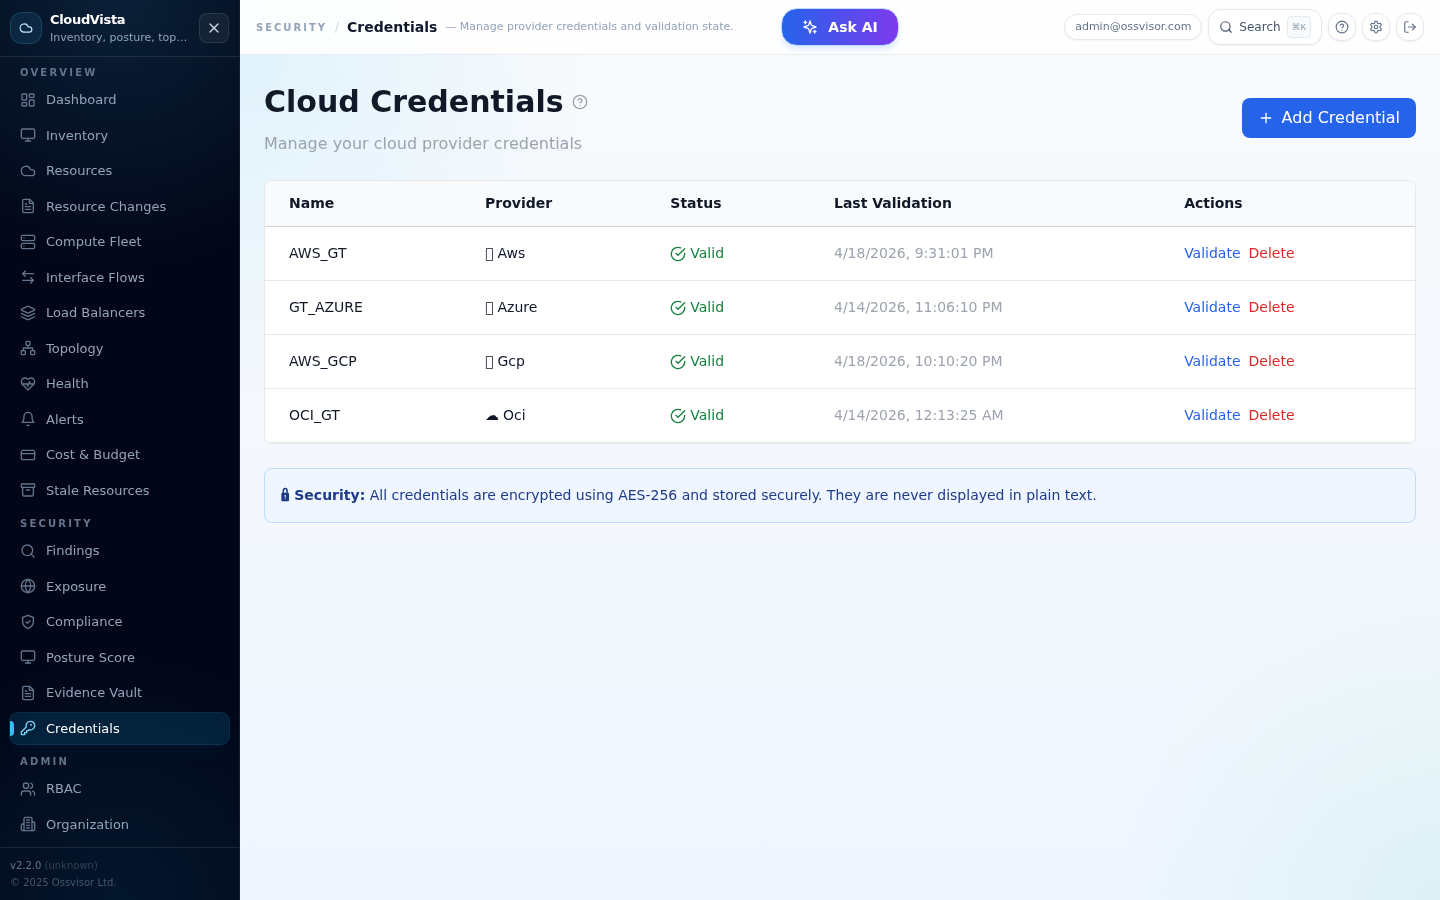
Task: Click the GT_AZURE name cell
Action: tap(326, 307)
